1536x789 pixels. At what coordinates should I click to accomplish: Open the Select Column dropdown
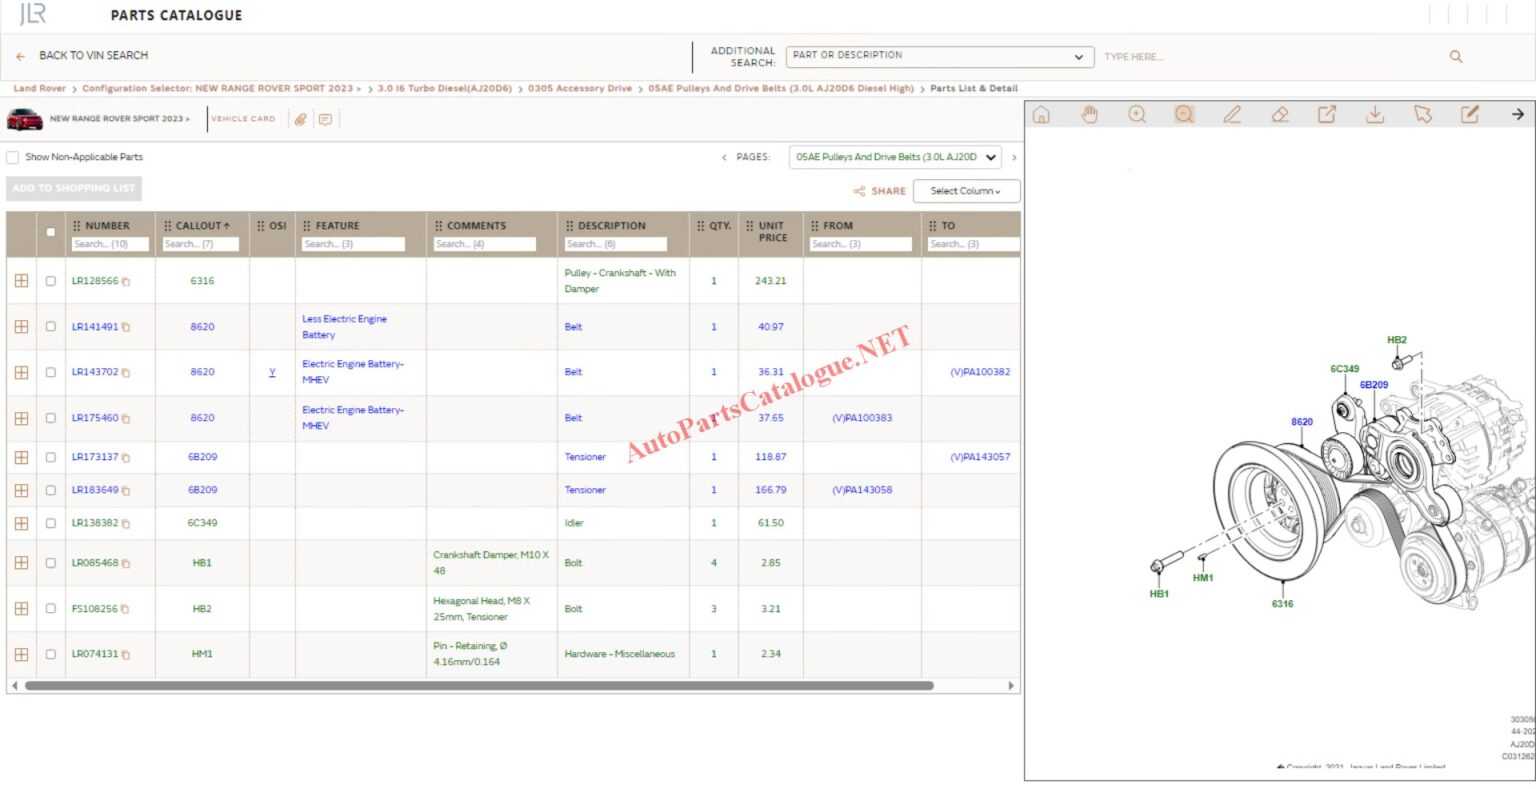[966, 190]
